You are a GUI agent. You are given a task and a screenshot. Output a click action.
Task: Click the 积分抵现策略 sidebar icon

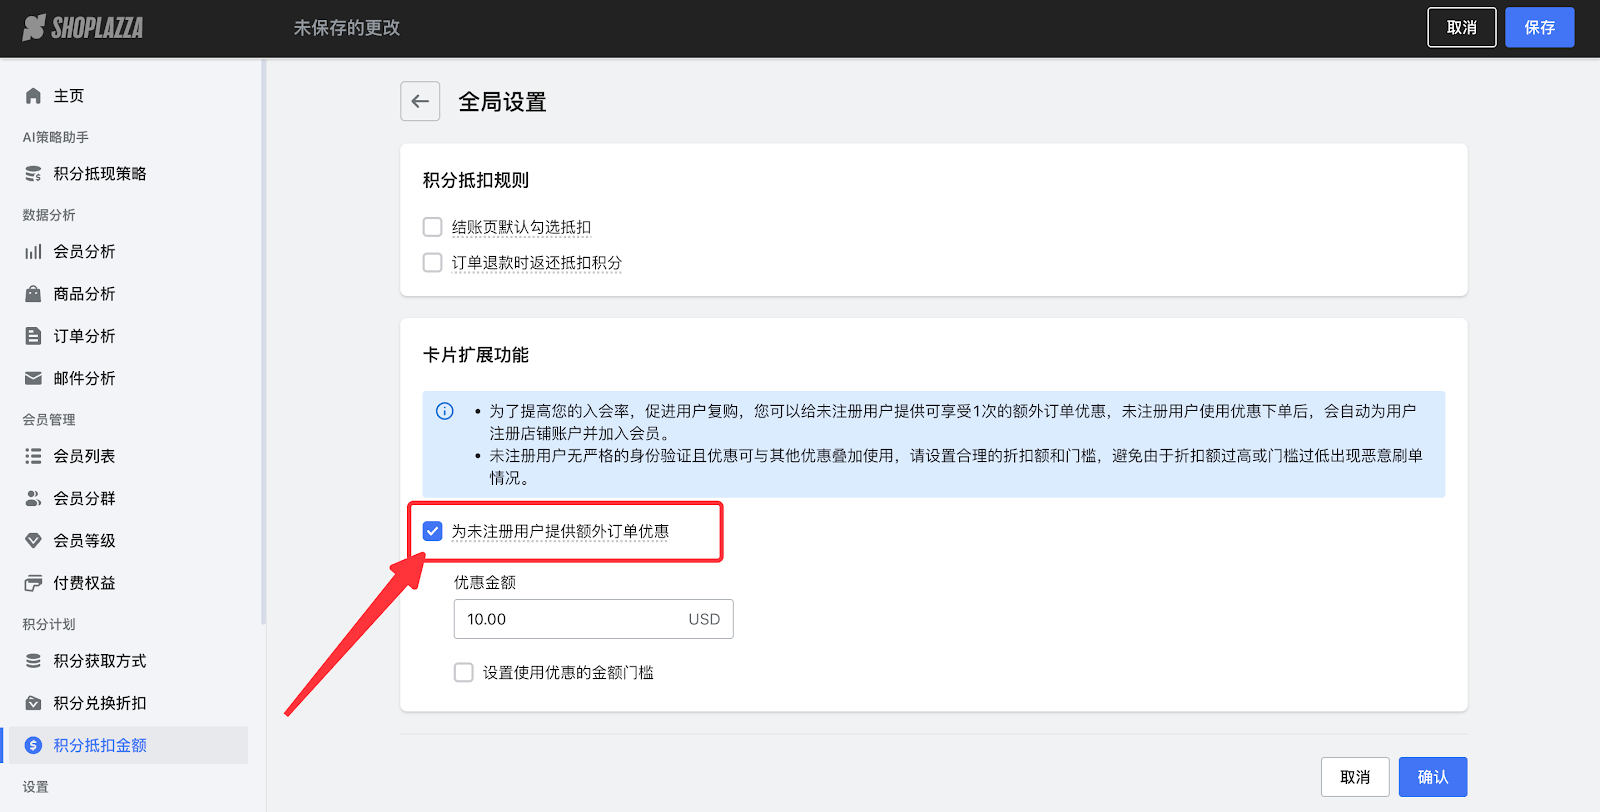pos(33,174)
